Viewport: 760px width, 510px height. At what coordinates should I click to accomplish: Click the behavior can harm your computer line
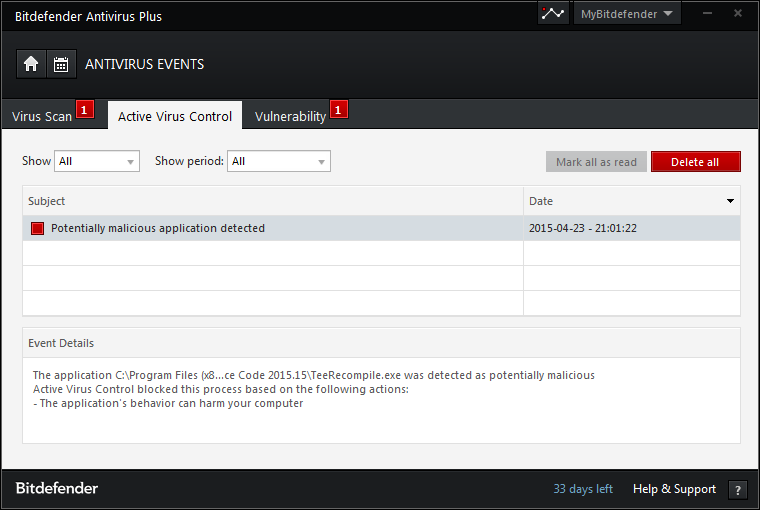tap(168, 403)
